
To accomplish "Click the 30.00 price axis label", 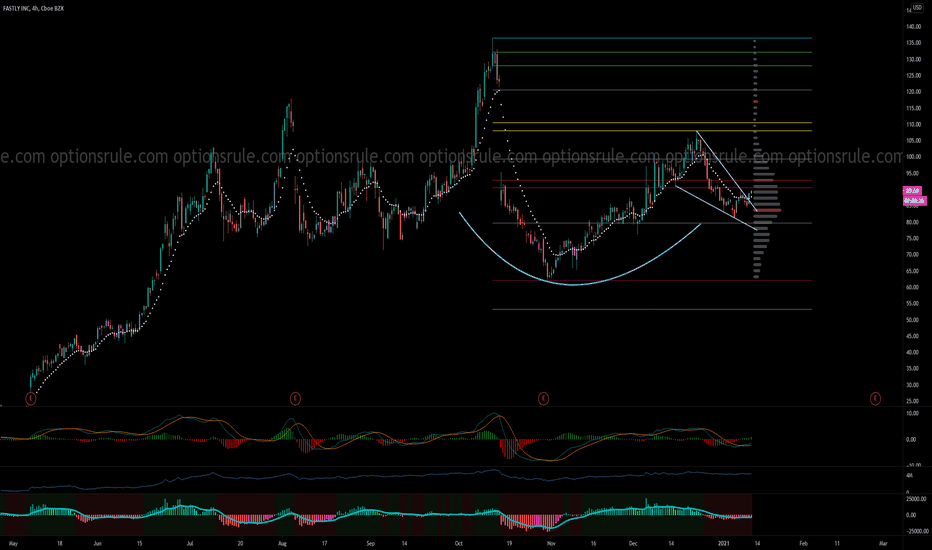I will (914, 385).
